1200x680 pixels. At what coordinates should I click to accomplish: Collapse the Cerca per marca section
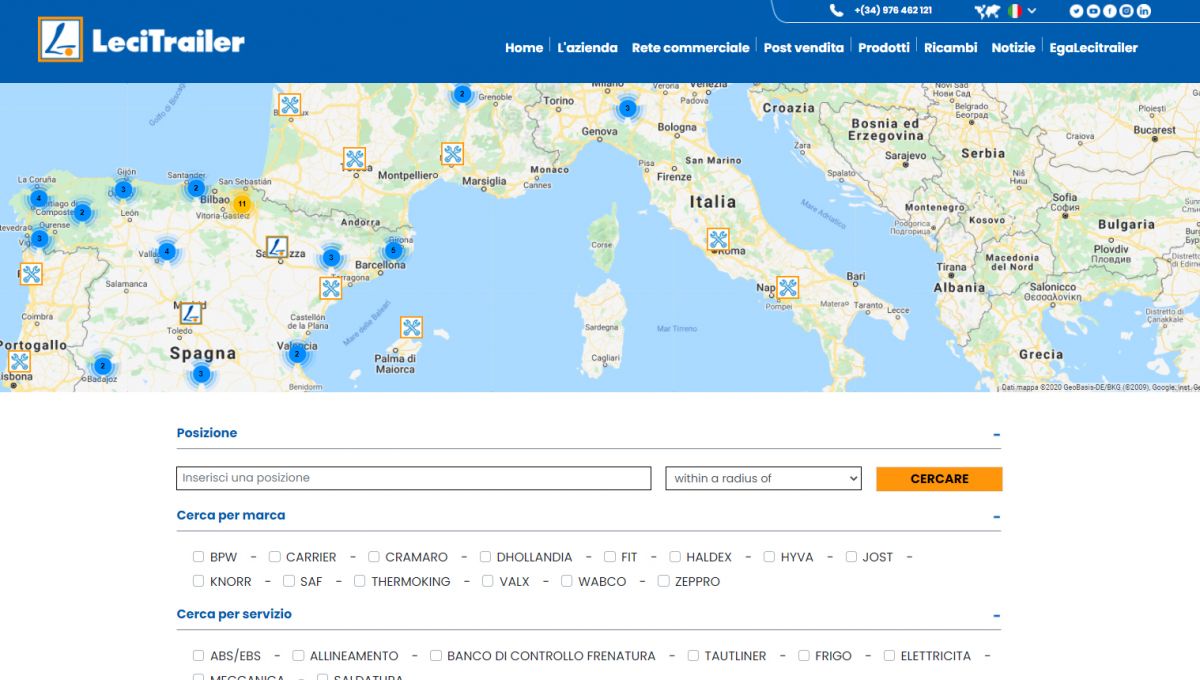tap(997, 517)
